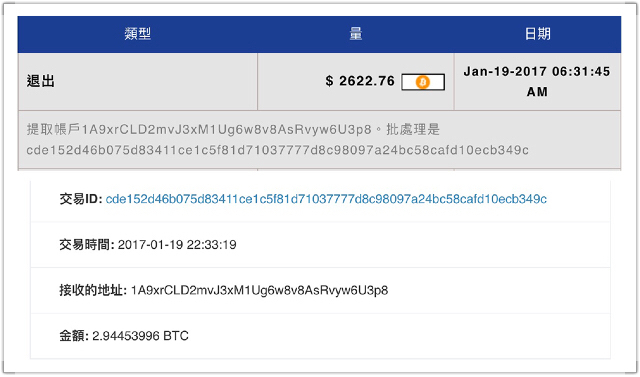This screenshot has width=640, height=377.
Task: Click the Bitcoin icon beside $ 2622.76
Action: click(x=423, y=82)
